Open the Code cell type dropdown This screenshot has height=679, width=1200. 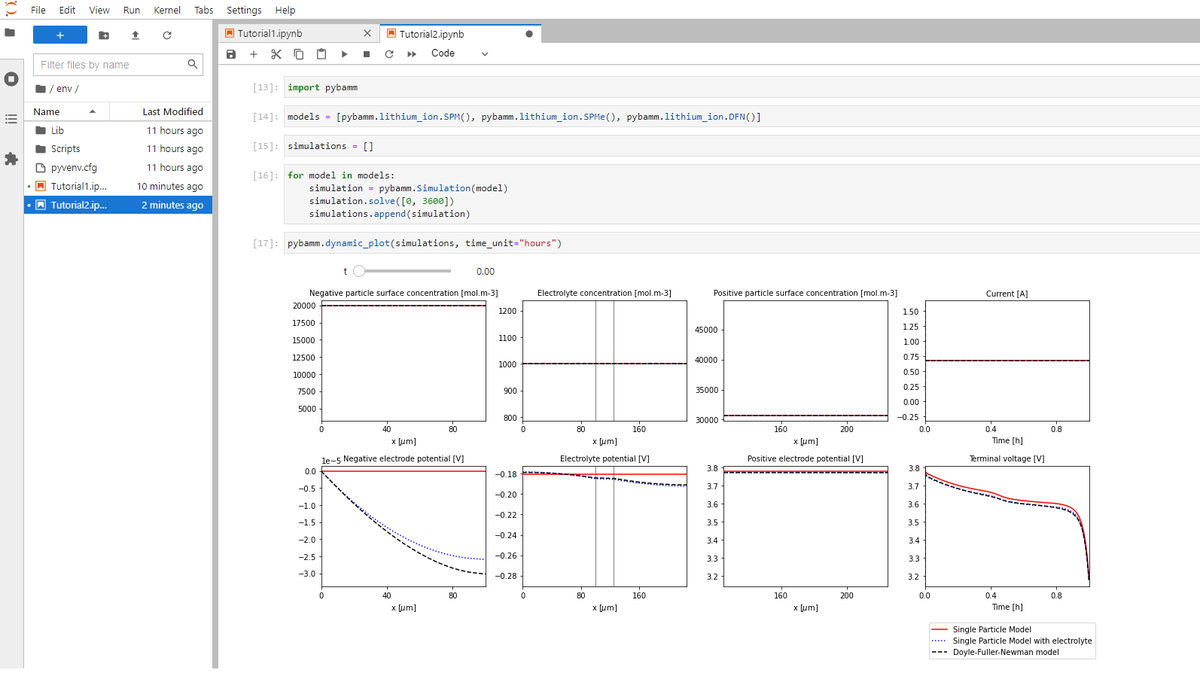pos(459,54)
